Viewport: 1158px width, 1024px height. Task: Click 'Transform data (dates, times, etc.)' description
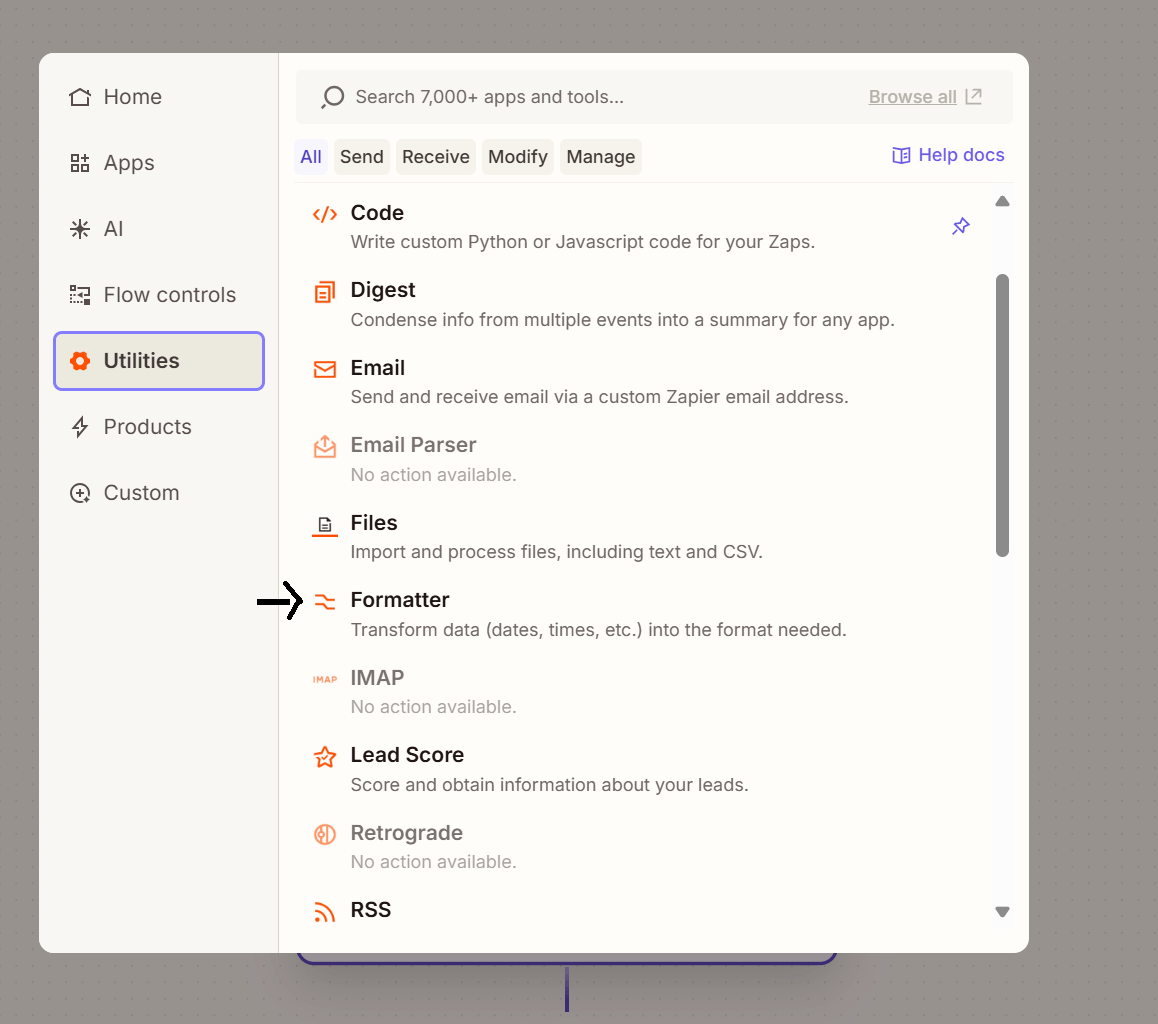click(599, 630)
